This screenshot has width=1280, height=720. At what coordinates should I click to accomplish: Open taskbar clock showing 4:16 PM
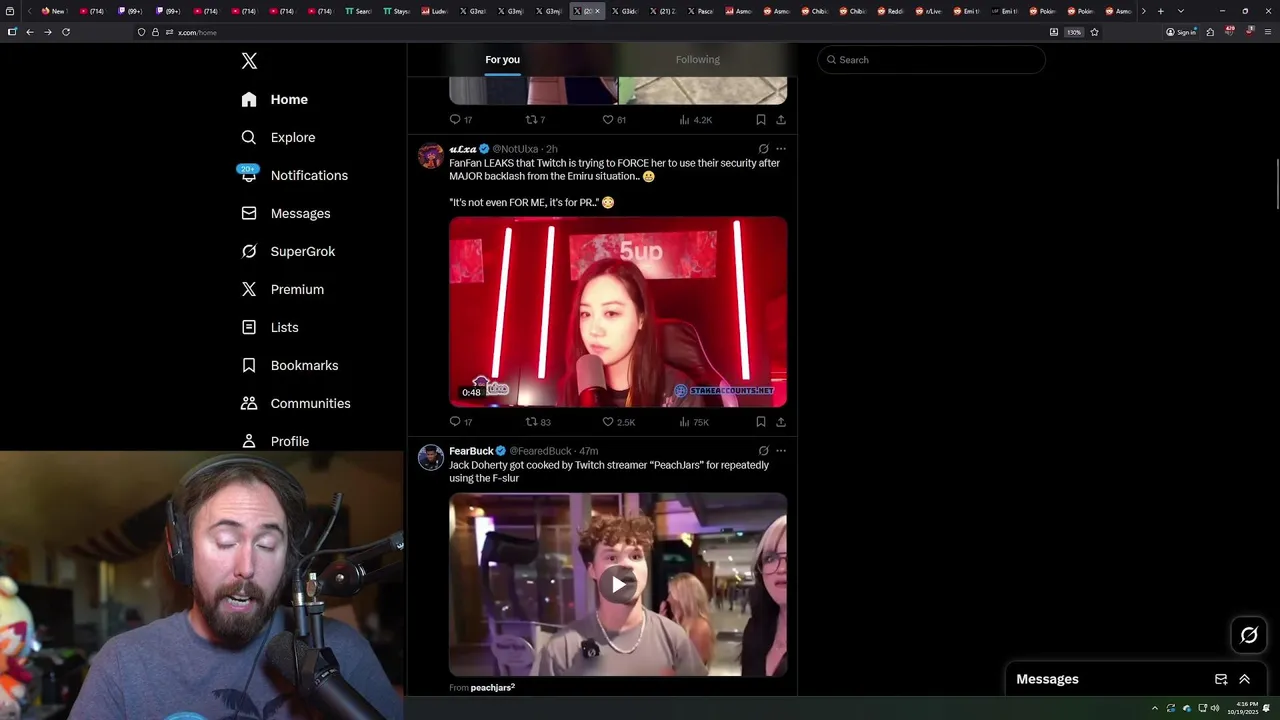tap(1244, 708)
